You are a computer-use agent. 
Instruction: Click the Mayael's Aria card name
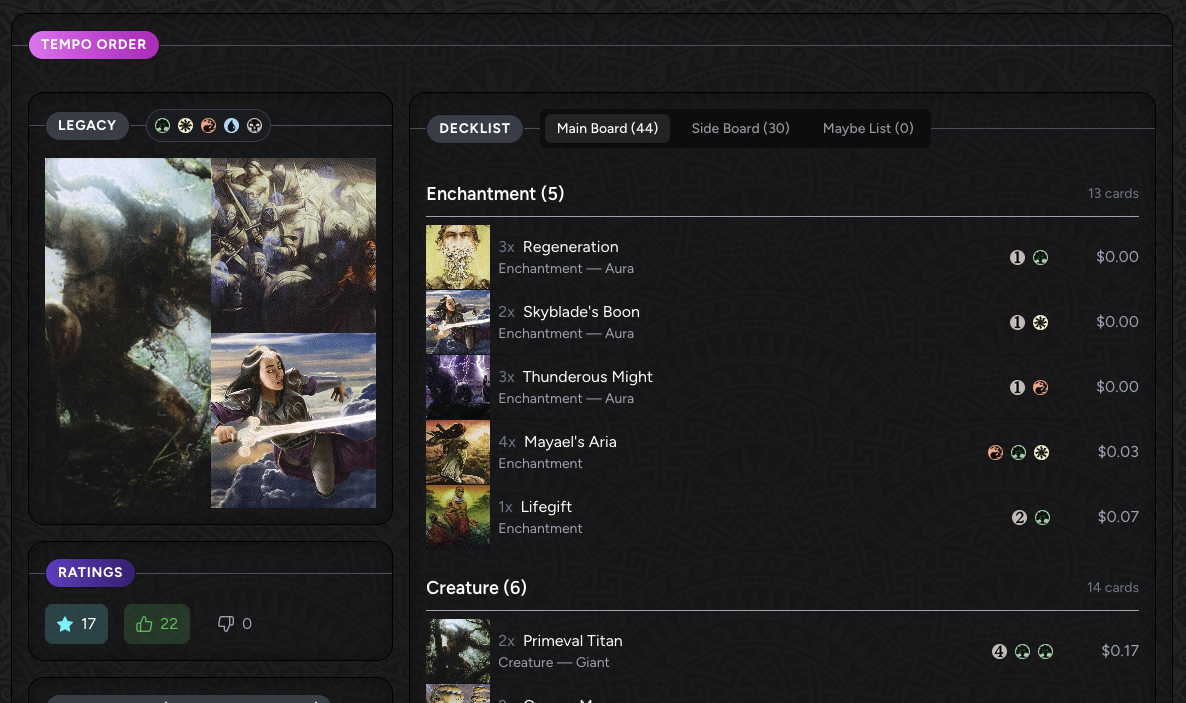[570, 442]
